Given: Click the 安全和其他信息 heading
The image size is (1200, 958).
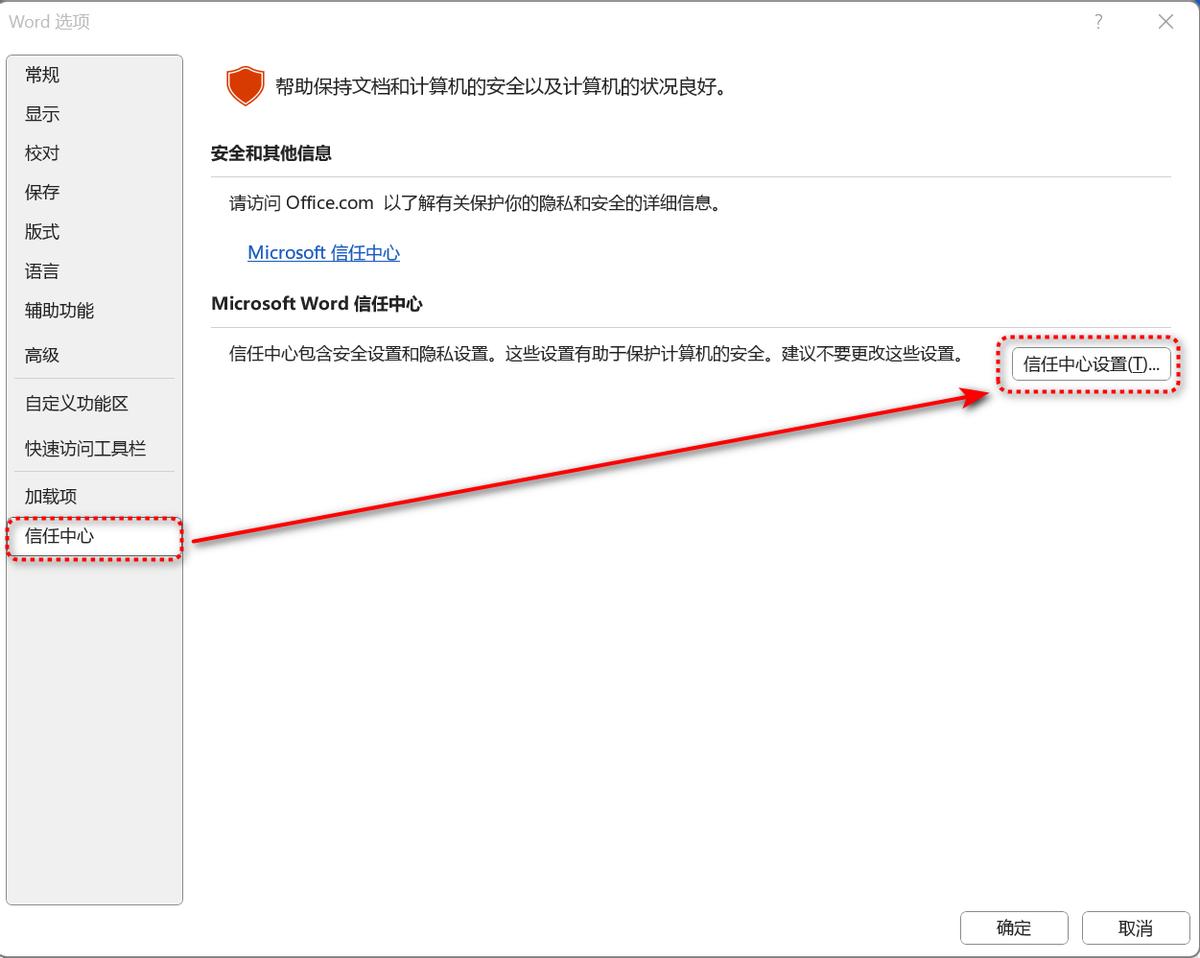Looking at the screenshot, I should [272, 153].
